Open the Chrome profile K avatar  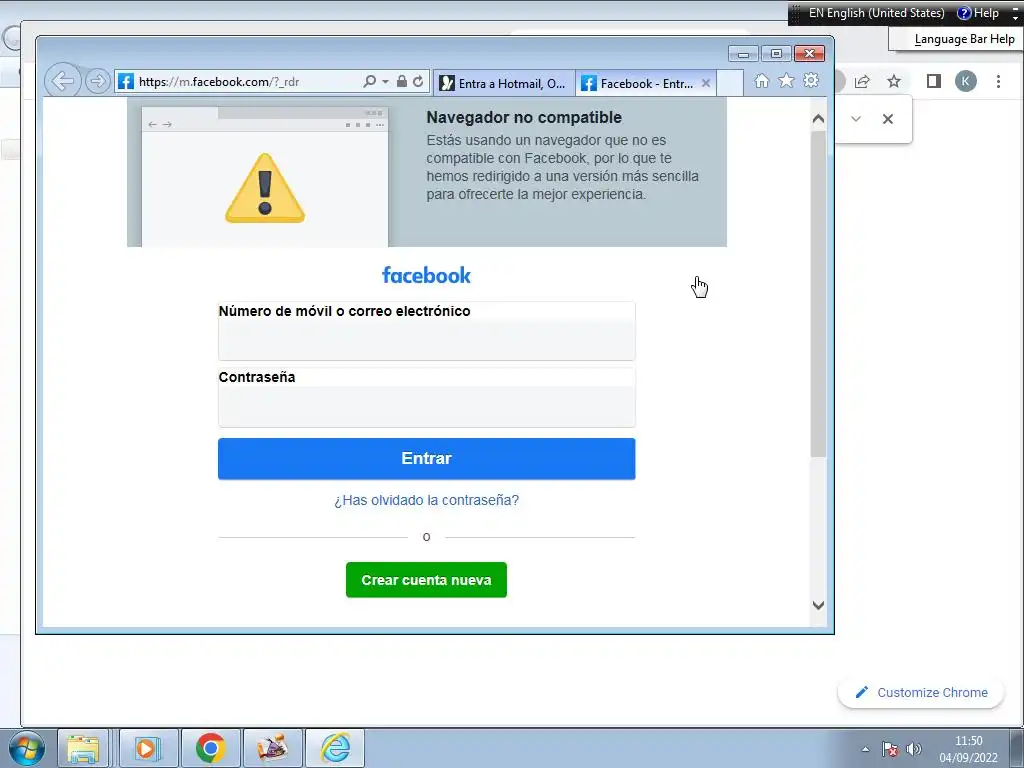[966, 81]
